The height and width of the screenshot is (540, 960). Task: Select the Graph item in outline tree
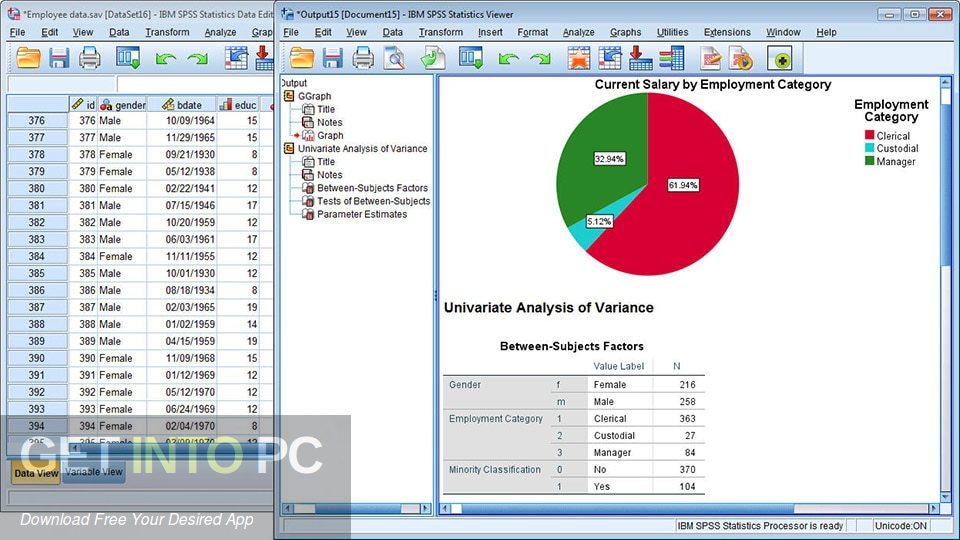330,135
